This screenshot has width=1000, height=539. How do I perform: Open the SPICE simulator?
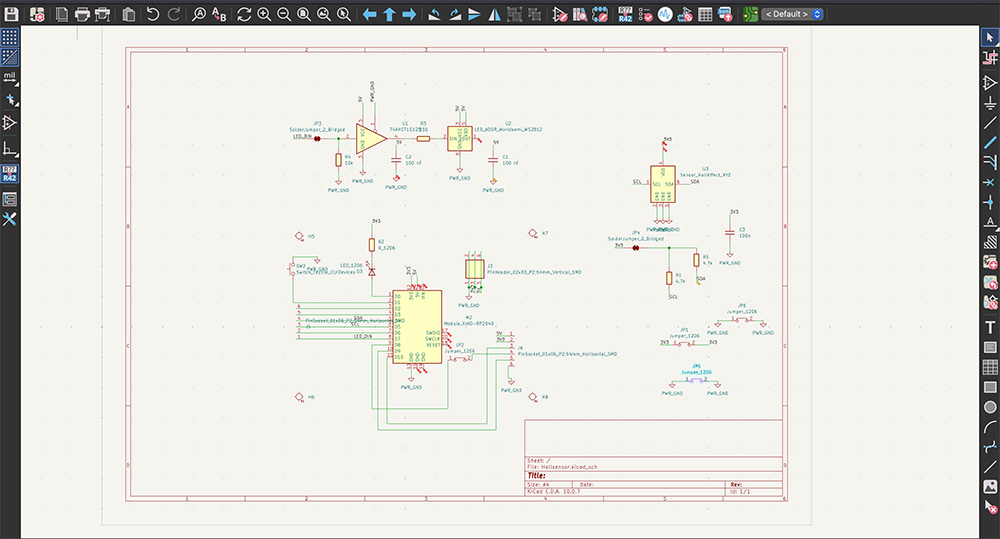tap(665, 14)
